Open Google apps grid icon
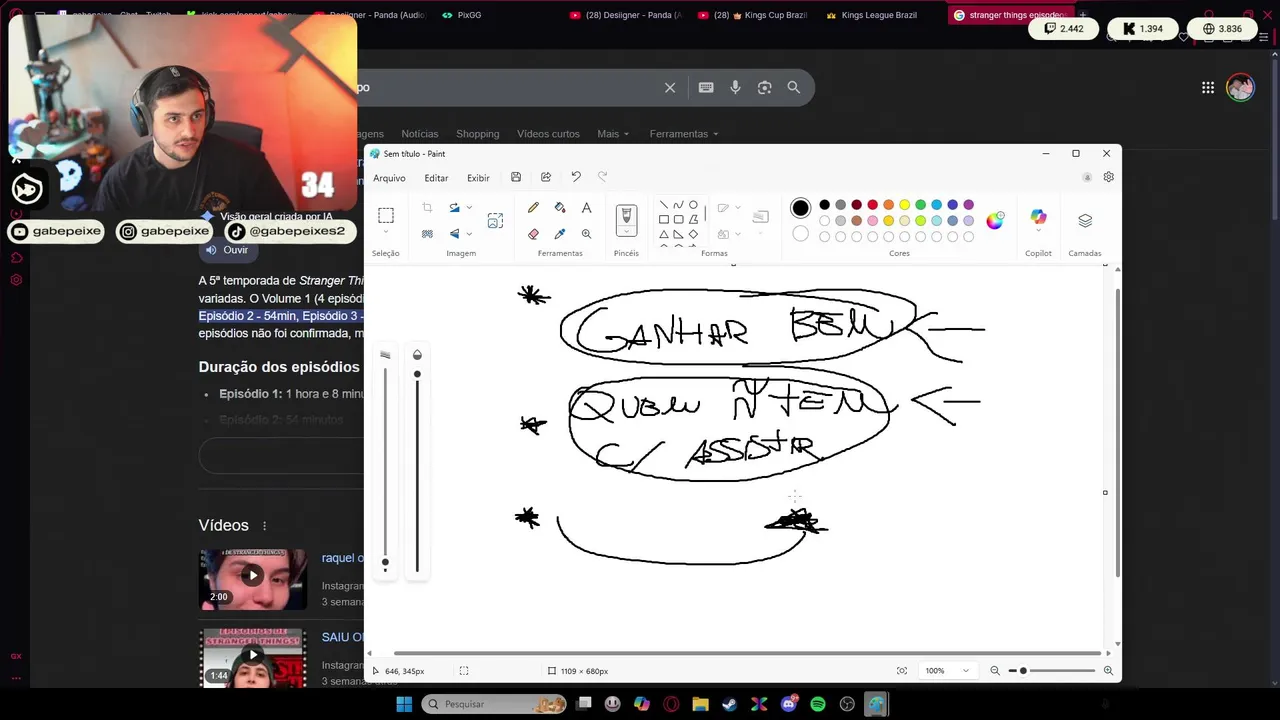This screenshot has height=720, width=1280. click(x=1208, y=87)
